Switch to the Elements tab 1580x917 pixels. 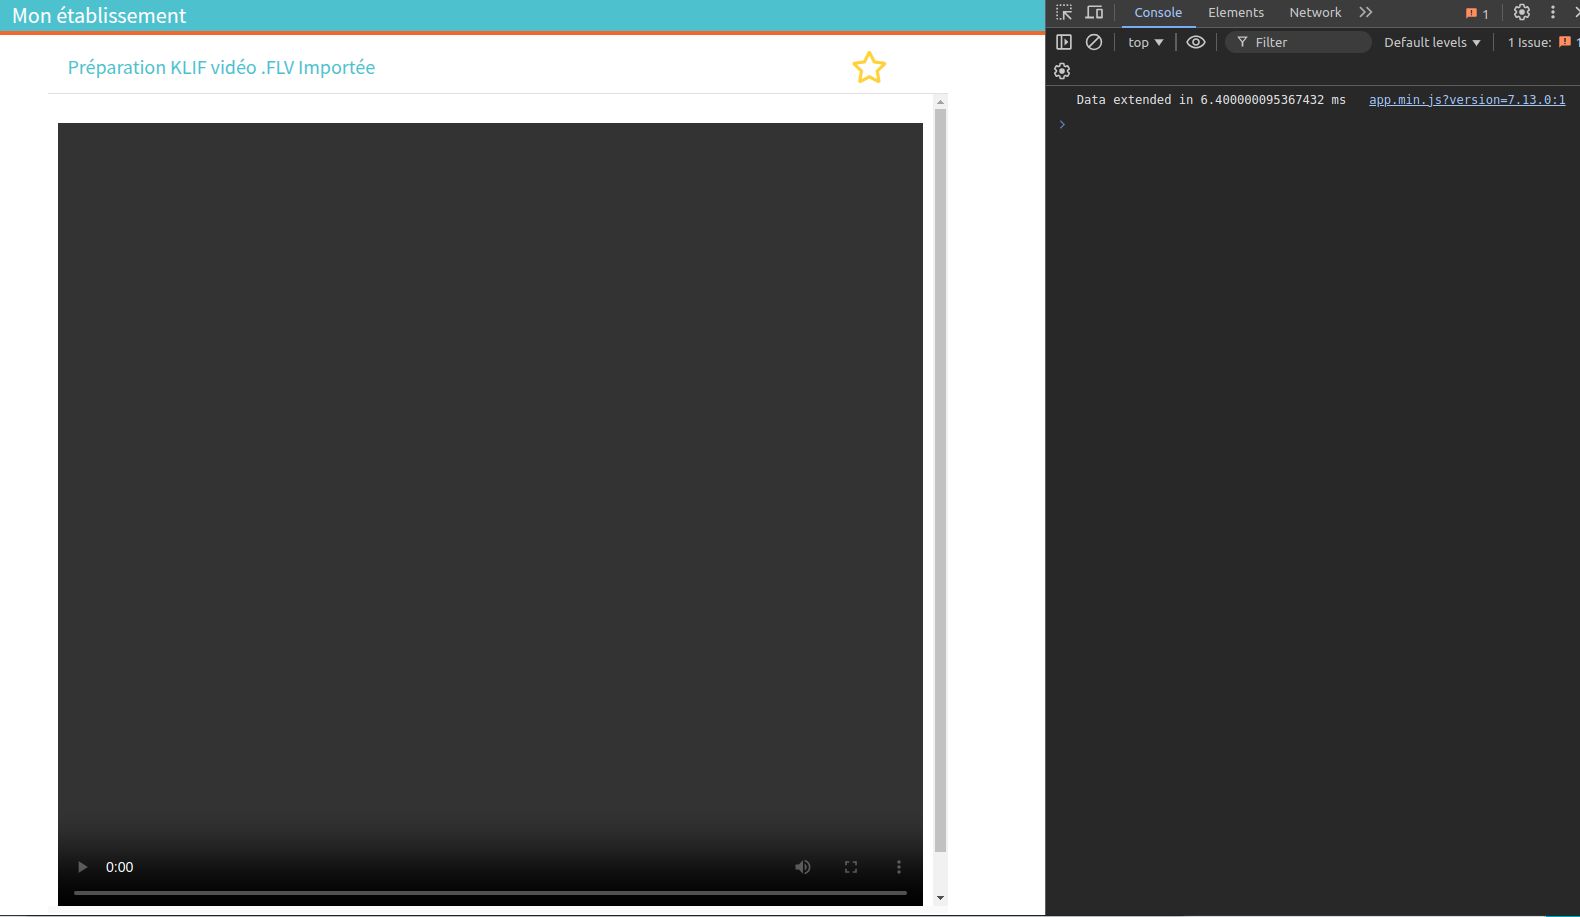pyautogui.click(x=1235, y=13)
